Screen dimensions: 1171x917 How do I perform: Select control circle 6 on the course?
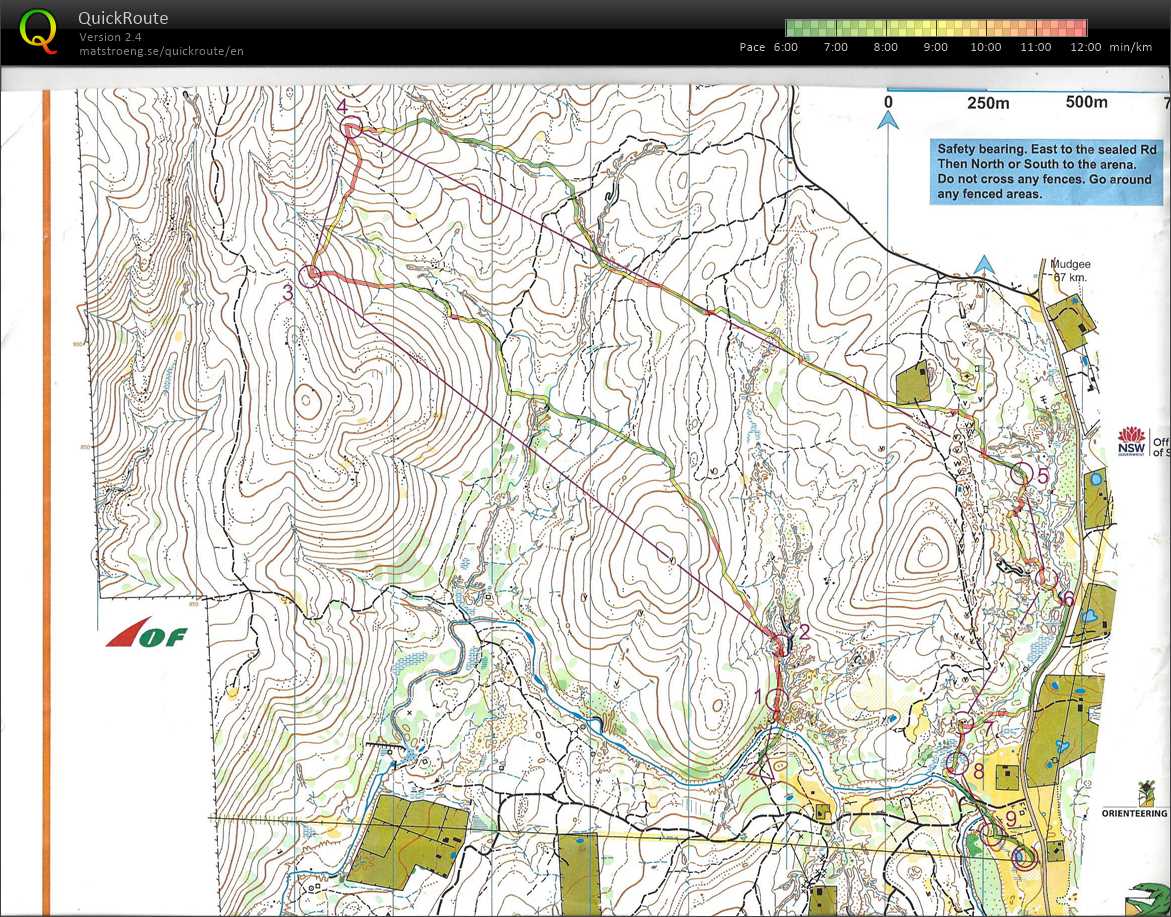[x=1047, y=578]
